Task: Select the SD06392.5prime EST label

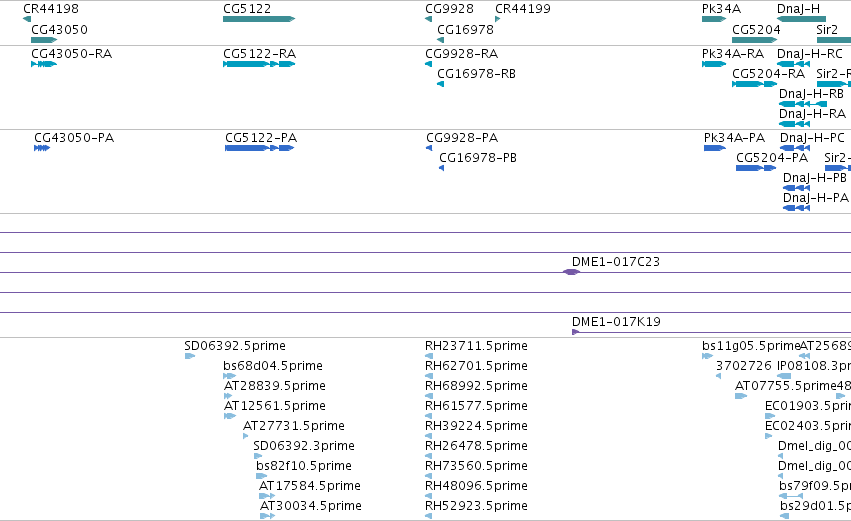Action: (234, 346)
